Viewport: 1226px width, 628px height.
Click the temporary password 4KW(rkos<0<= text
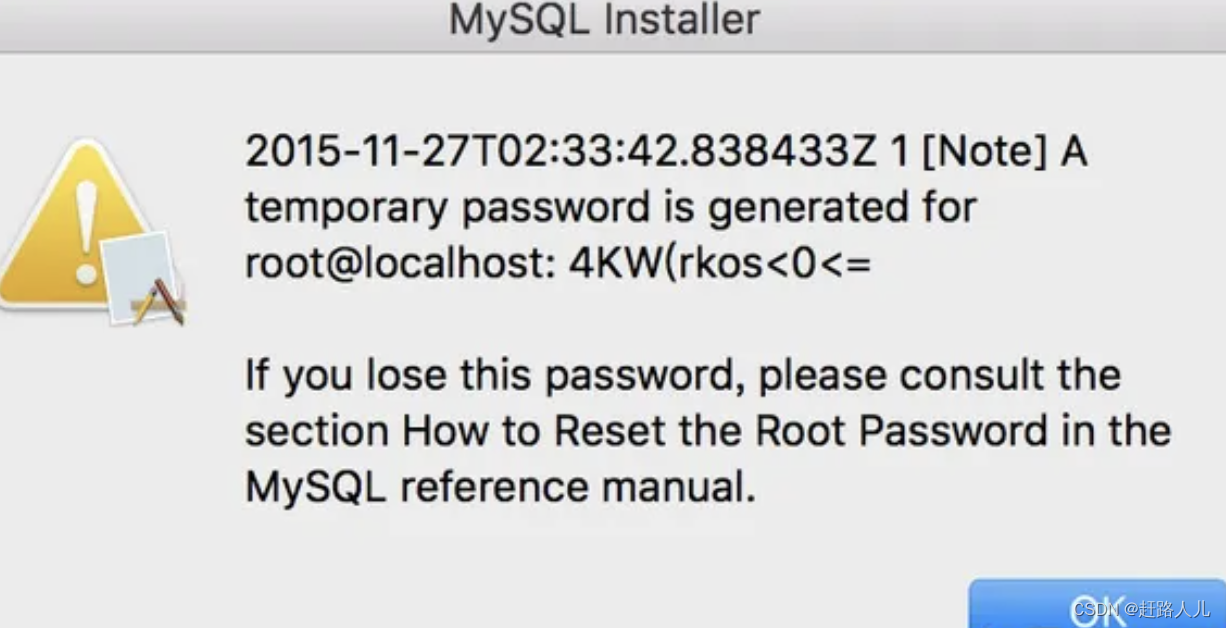(x=720, y=263)
